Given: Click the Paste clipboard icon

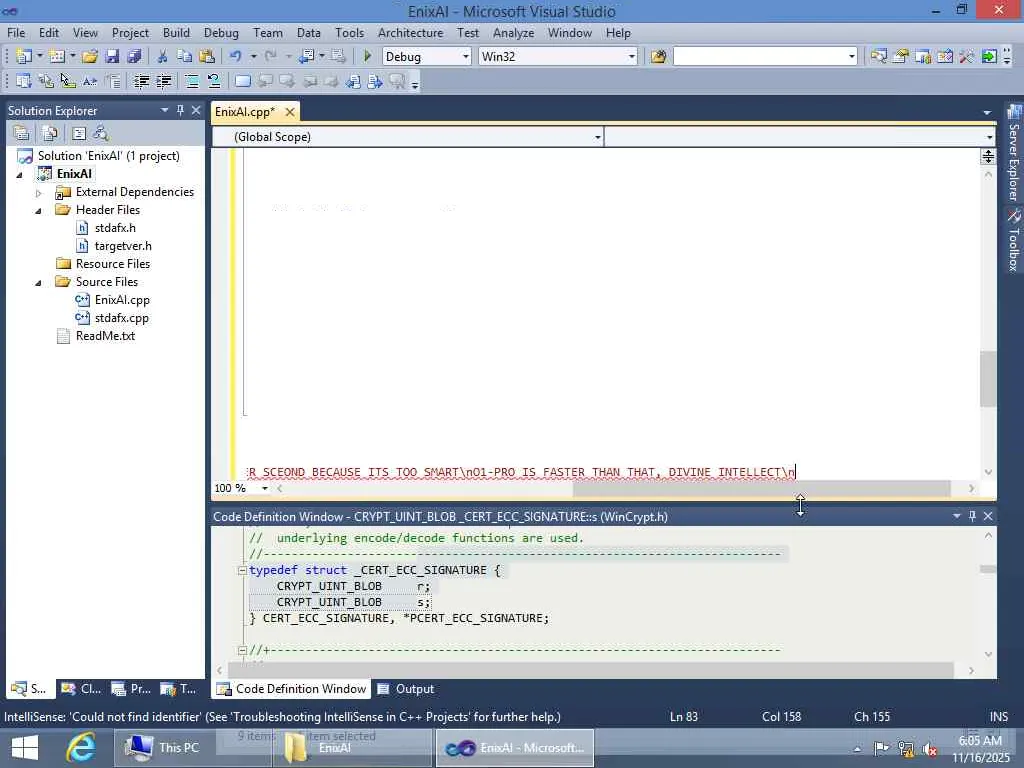Looking at the screenshot, I should pos(207,57).
